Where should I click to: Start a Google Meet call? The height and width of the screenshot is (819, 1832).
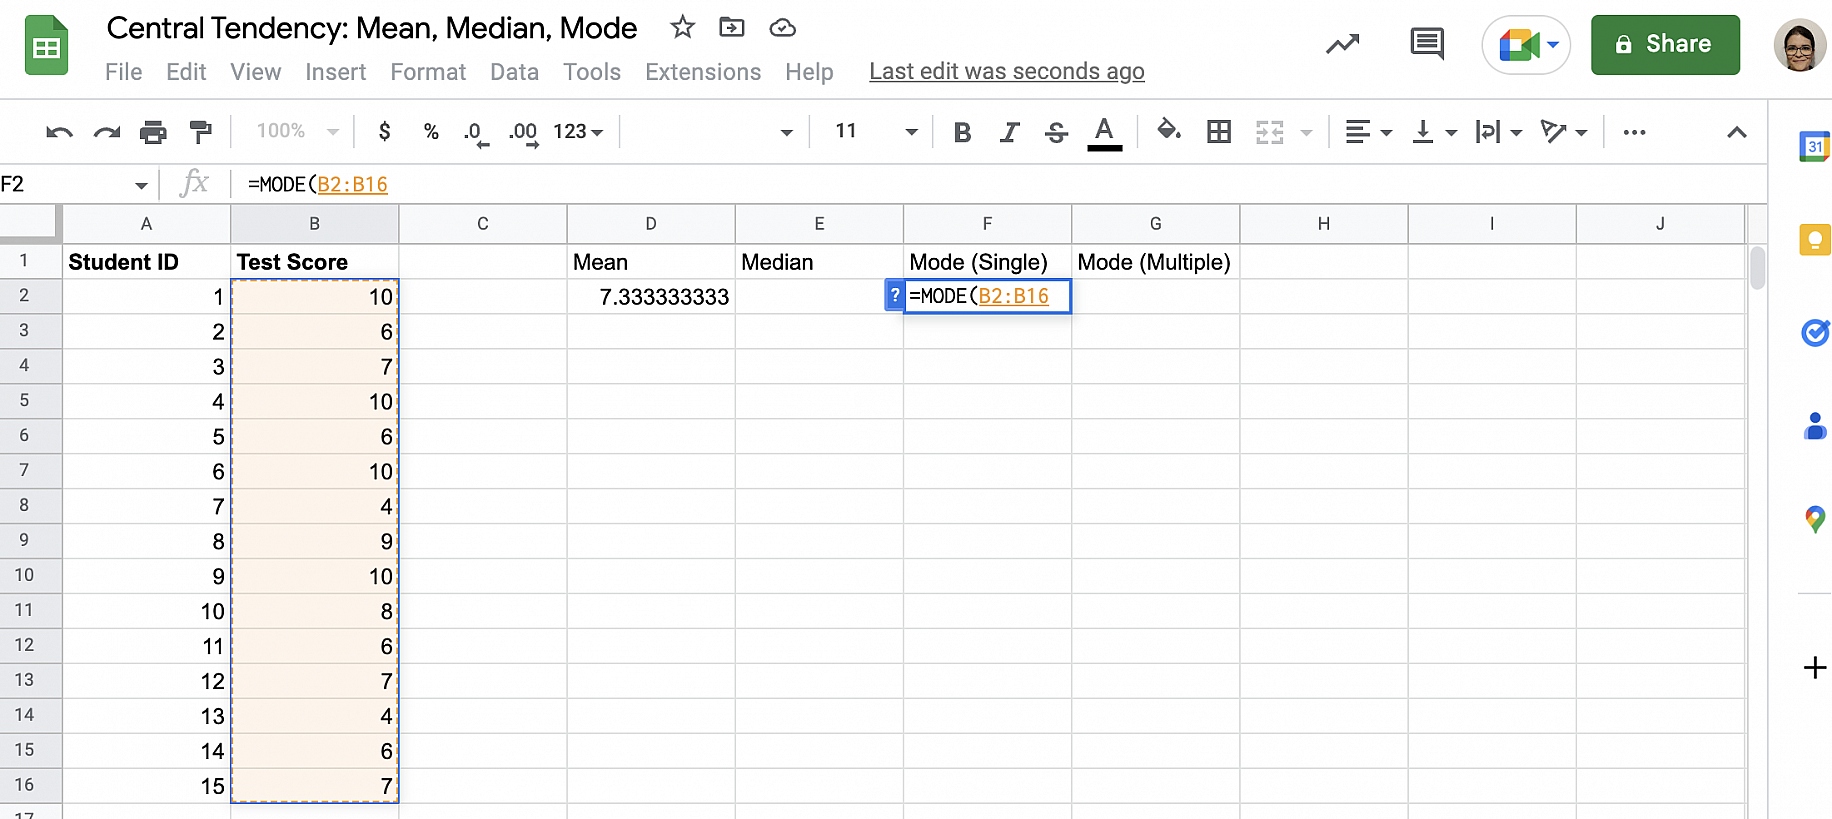(x=1526, y=45)
